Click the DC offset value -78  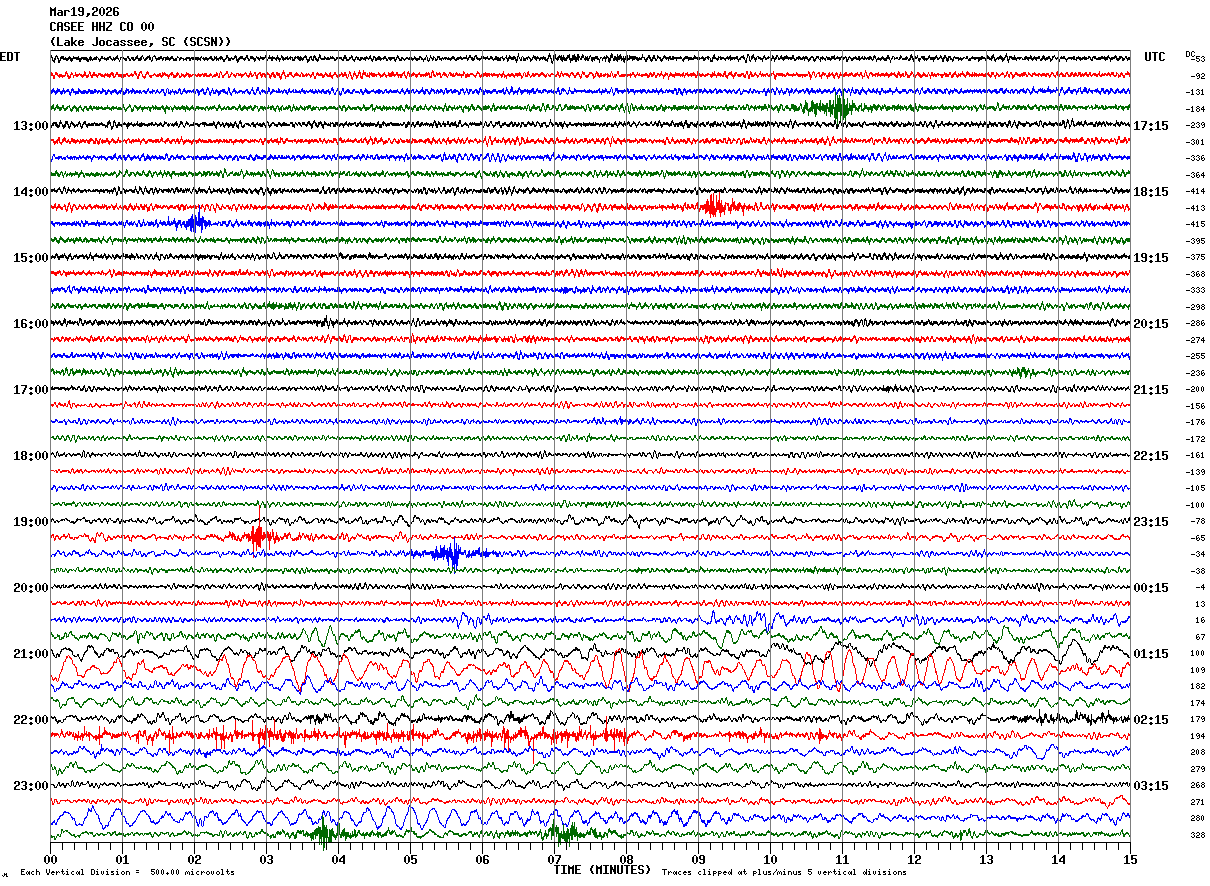point(1197,521)
